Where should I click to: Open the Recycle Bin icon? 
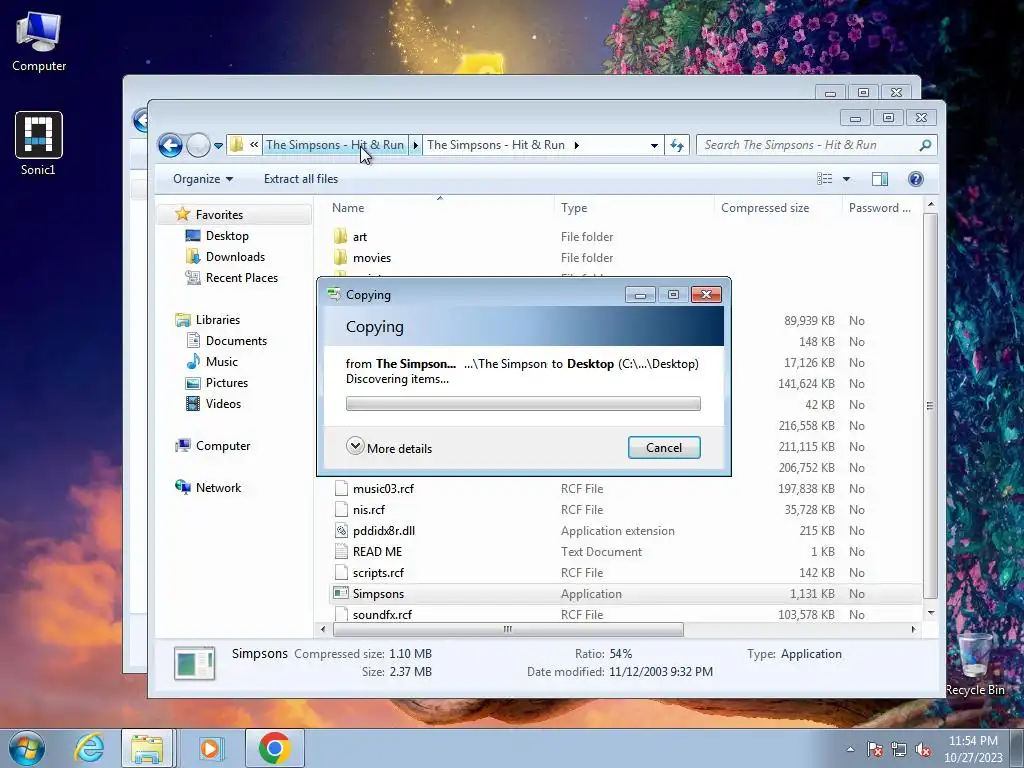(974, 665)
